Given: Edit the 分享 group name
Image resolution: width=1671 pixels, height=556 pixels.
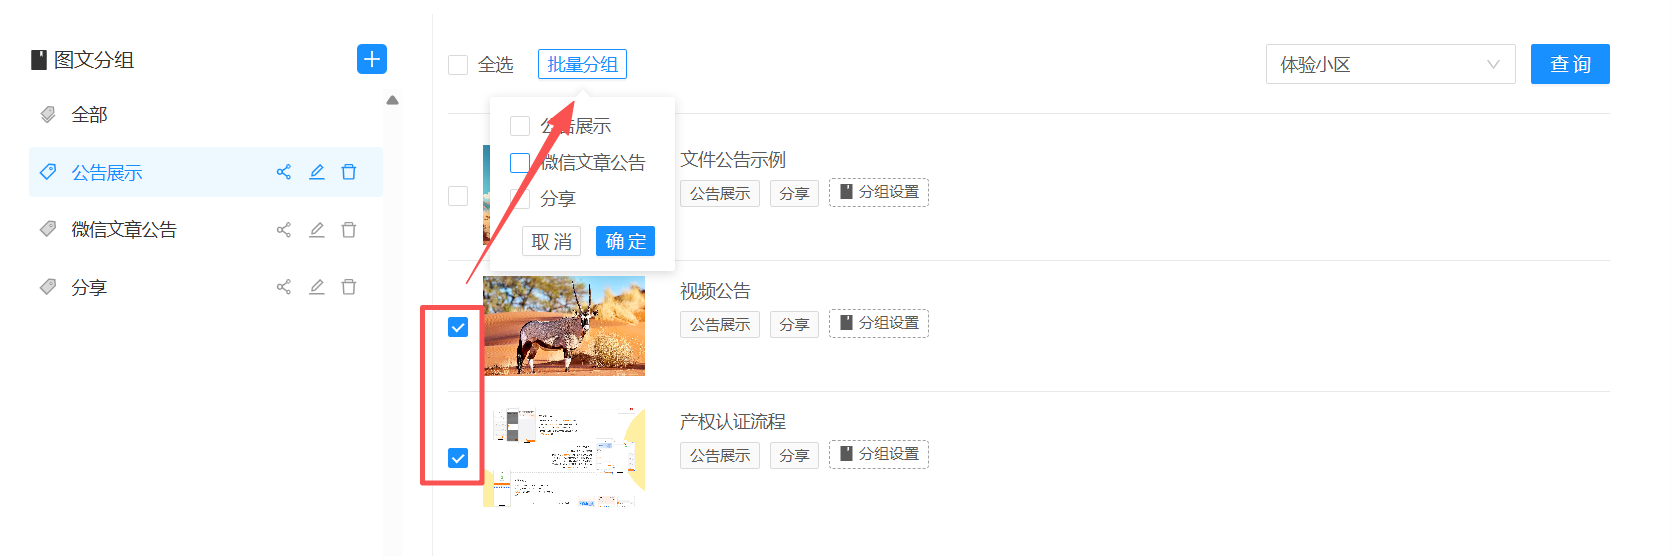Looking at the screenshot, I should click(x=317, y=287).
